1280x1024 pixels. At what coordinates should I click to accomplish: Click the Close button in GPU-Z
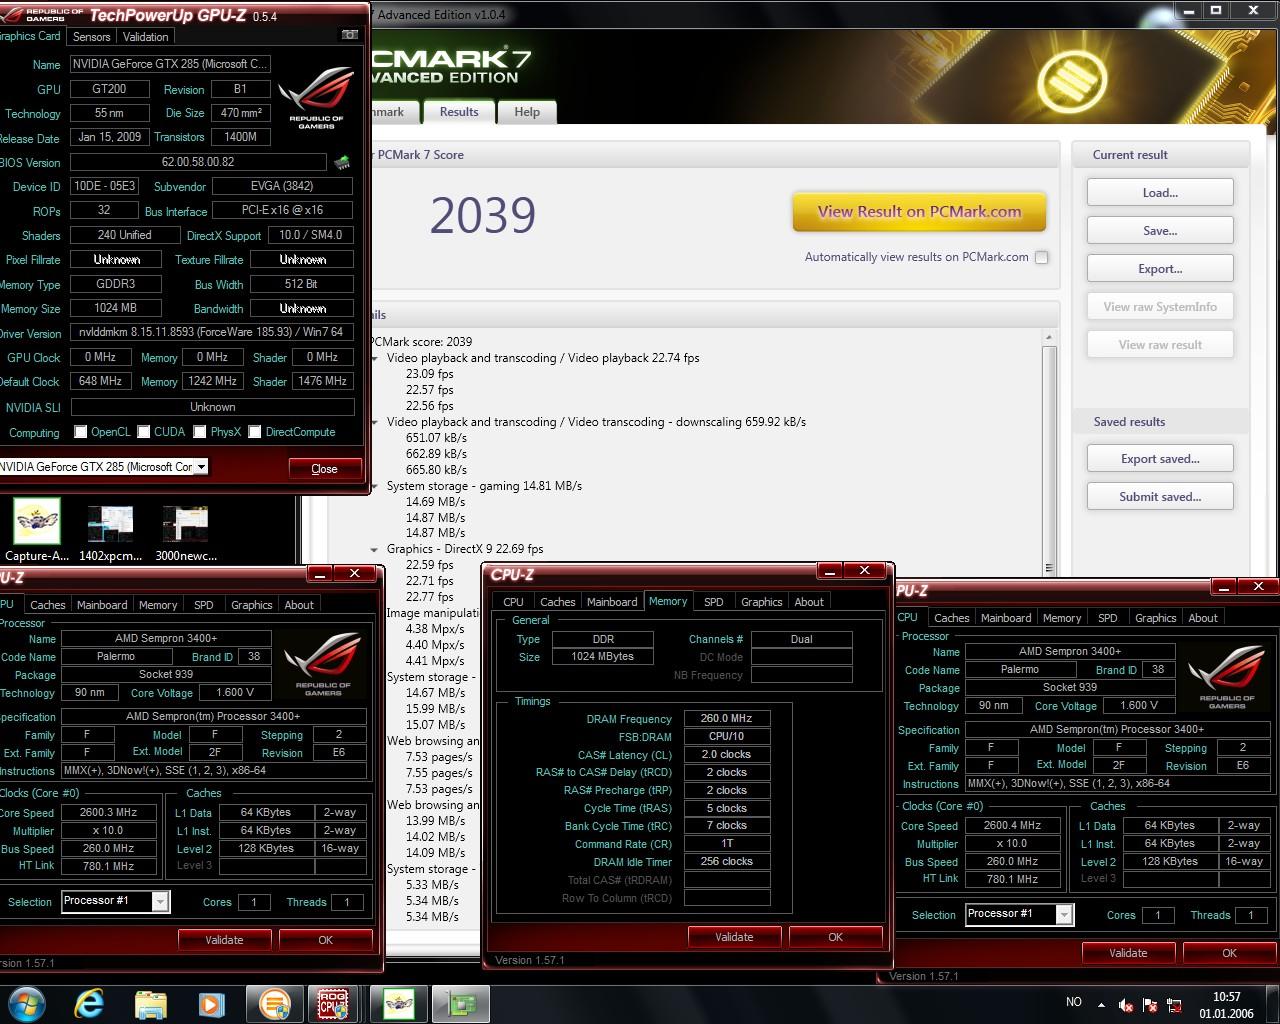324,468
